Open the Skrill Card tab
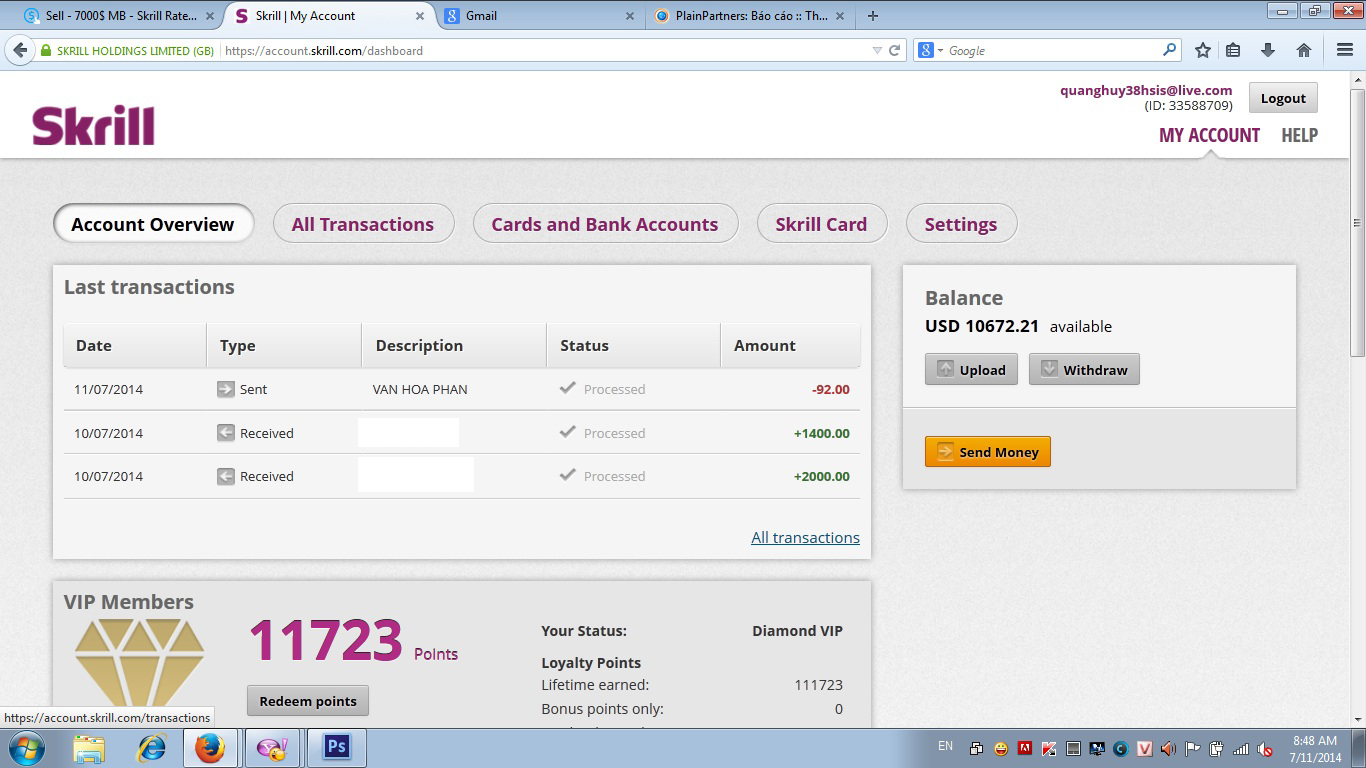Image resolution: width=1366 pixels, height=768 pixels. click(x=821, y=224)
